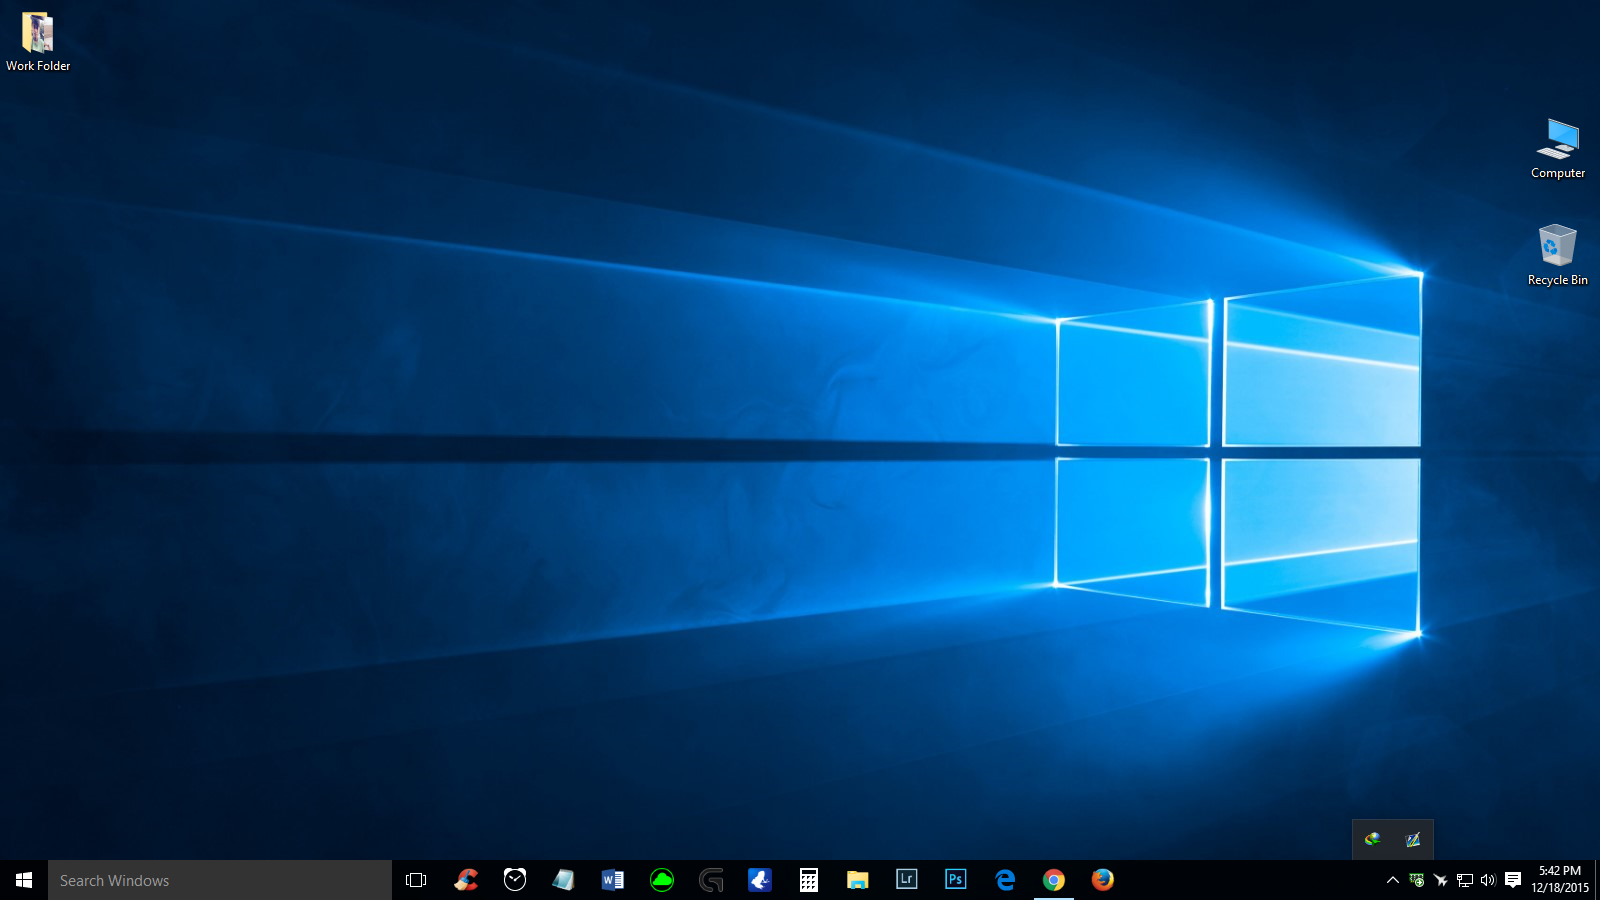The width and height of the screenshot is (1600, 900).
Task: Launch Microsoft Word from the taskbar
Action: [x=613, y=880]
